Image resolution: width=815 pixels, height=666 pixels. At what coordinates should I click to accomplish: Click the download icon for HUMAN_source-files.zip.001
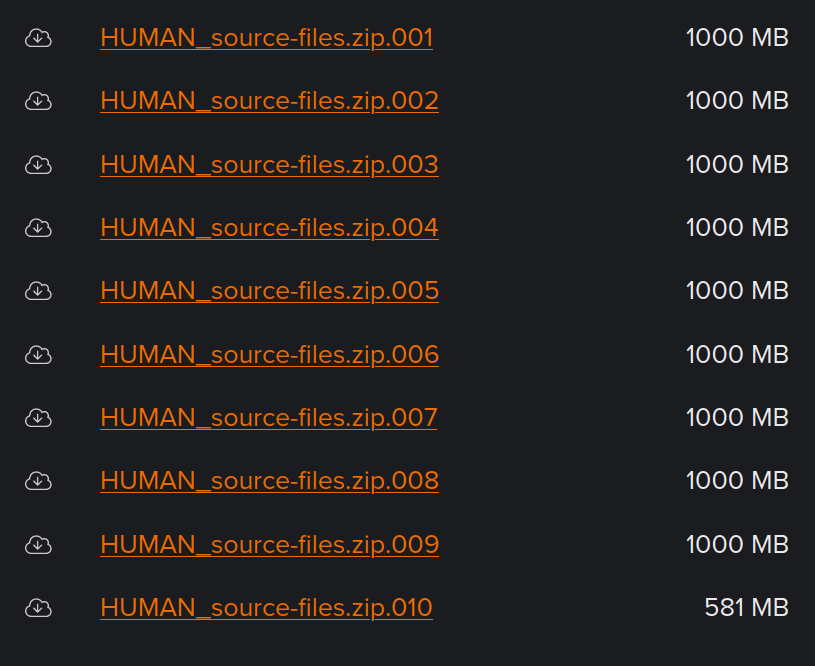[38, 37]
